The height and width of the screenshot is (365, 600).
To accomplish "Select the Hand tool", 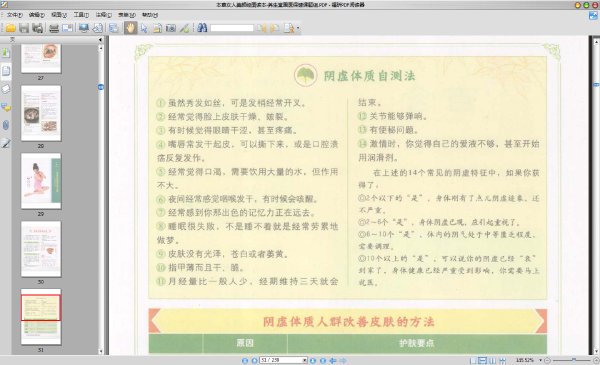I will [130, 28].
